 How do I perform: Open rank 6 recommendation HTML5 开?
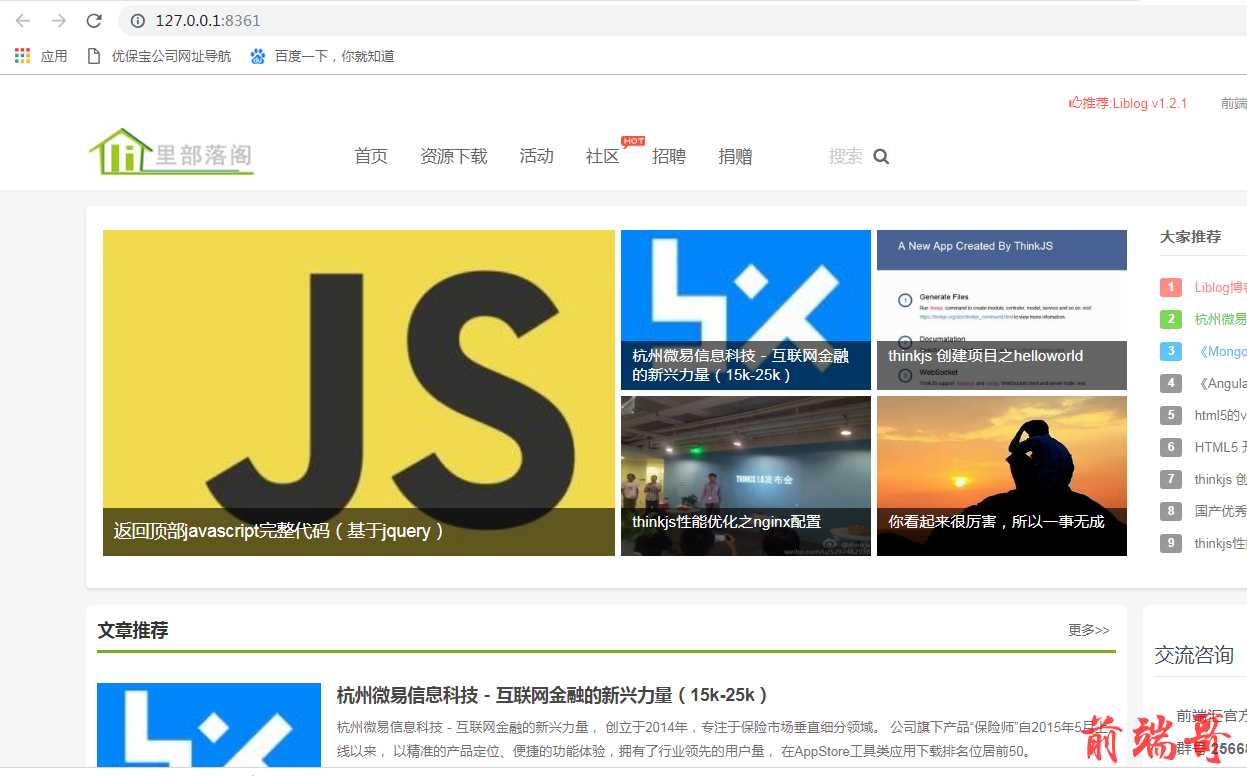click(1220, 447)
